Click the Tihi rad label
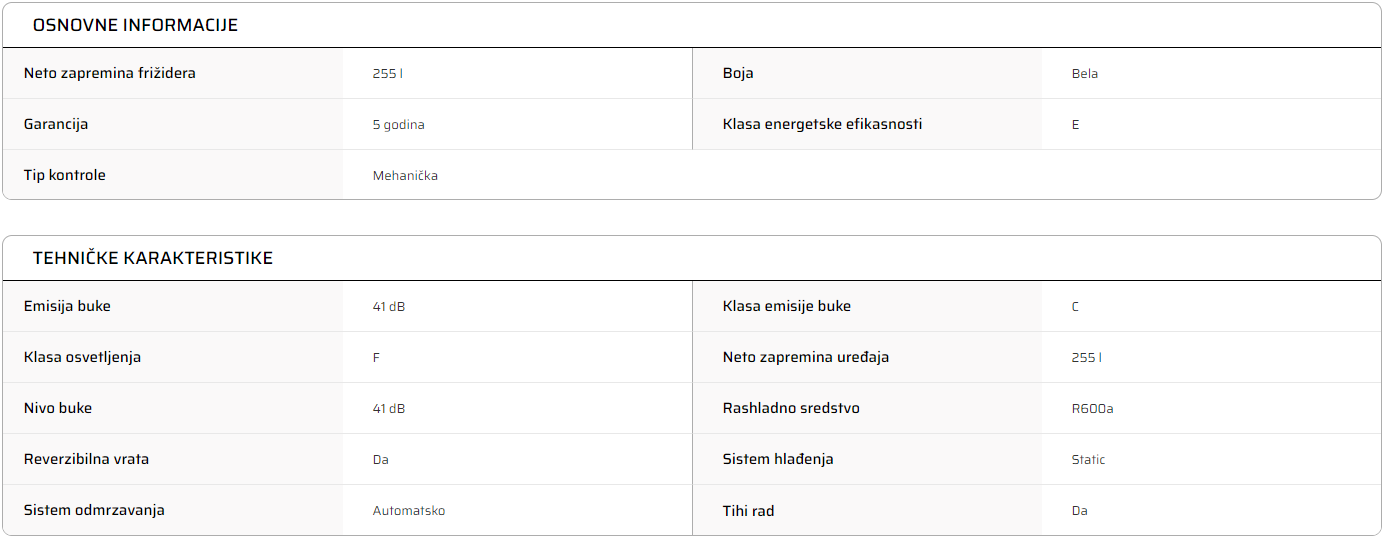The image size is (1384, 538). tap(749, 510)
